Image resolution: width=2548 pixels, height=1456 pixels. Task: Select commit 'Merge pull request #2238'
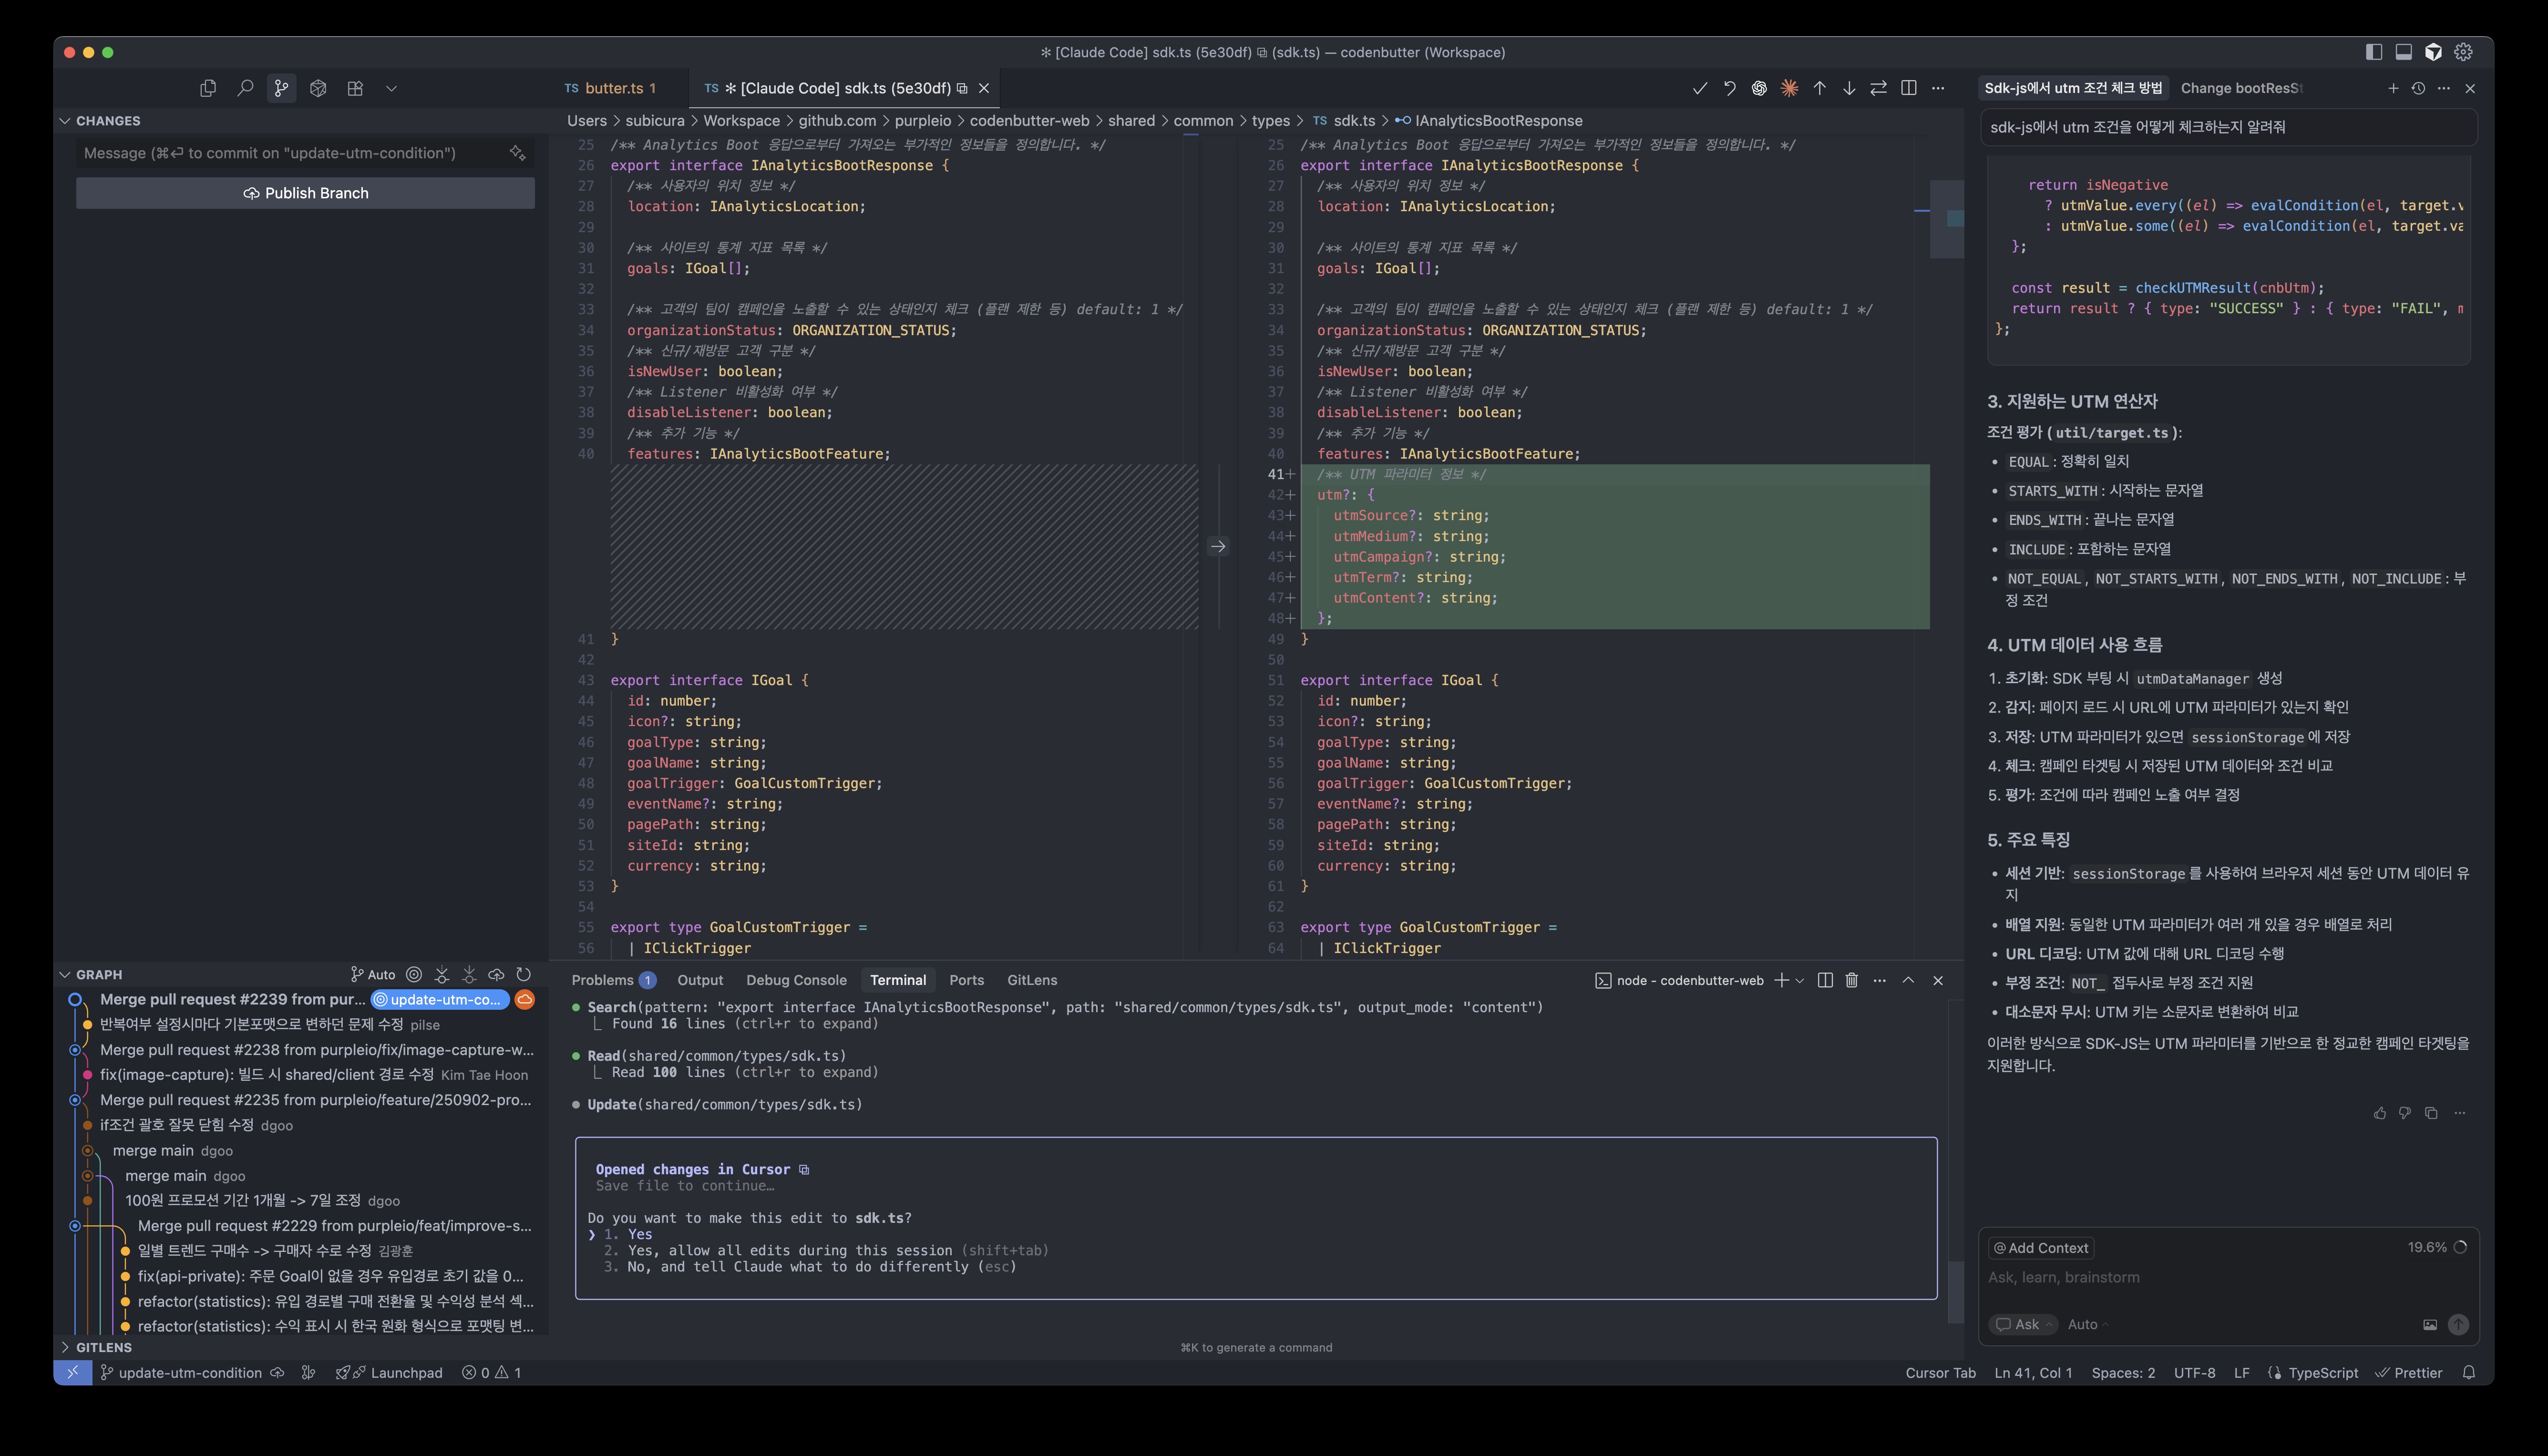pyautogui.click(x=316, y=1049)
